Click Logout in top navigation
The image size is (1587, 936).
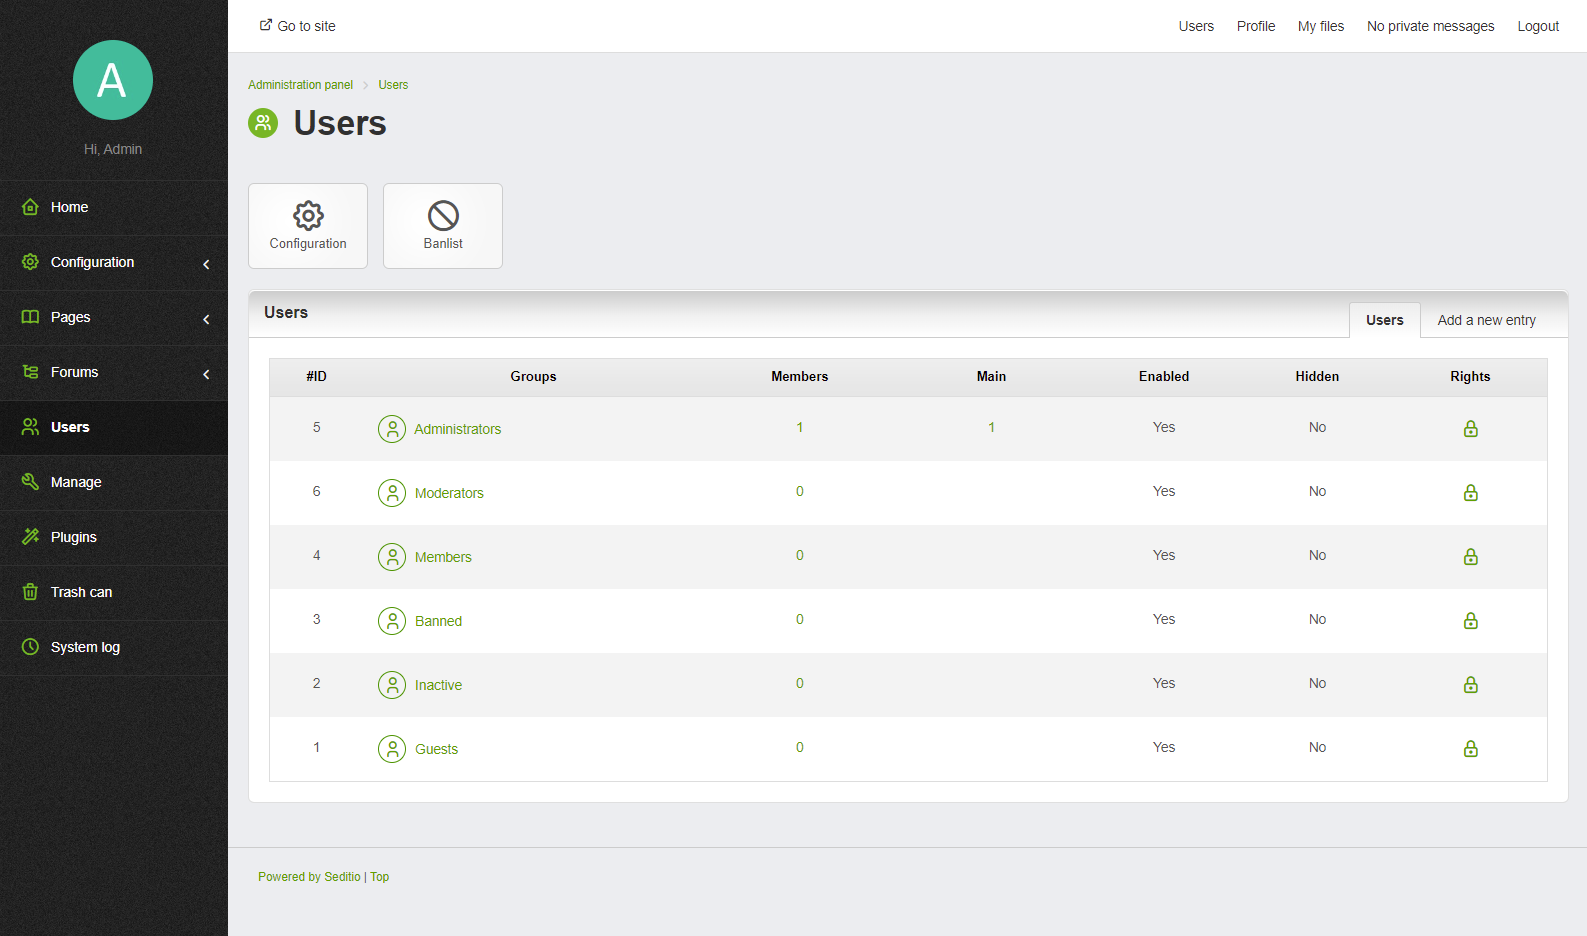(1538, 26)
